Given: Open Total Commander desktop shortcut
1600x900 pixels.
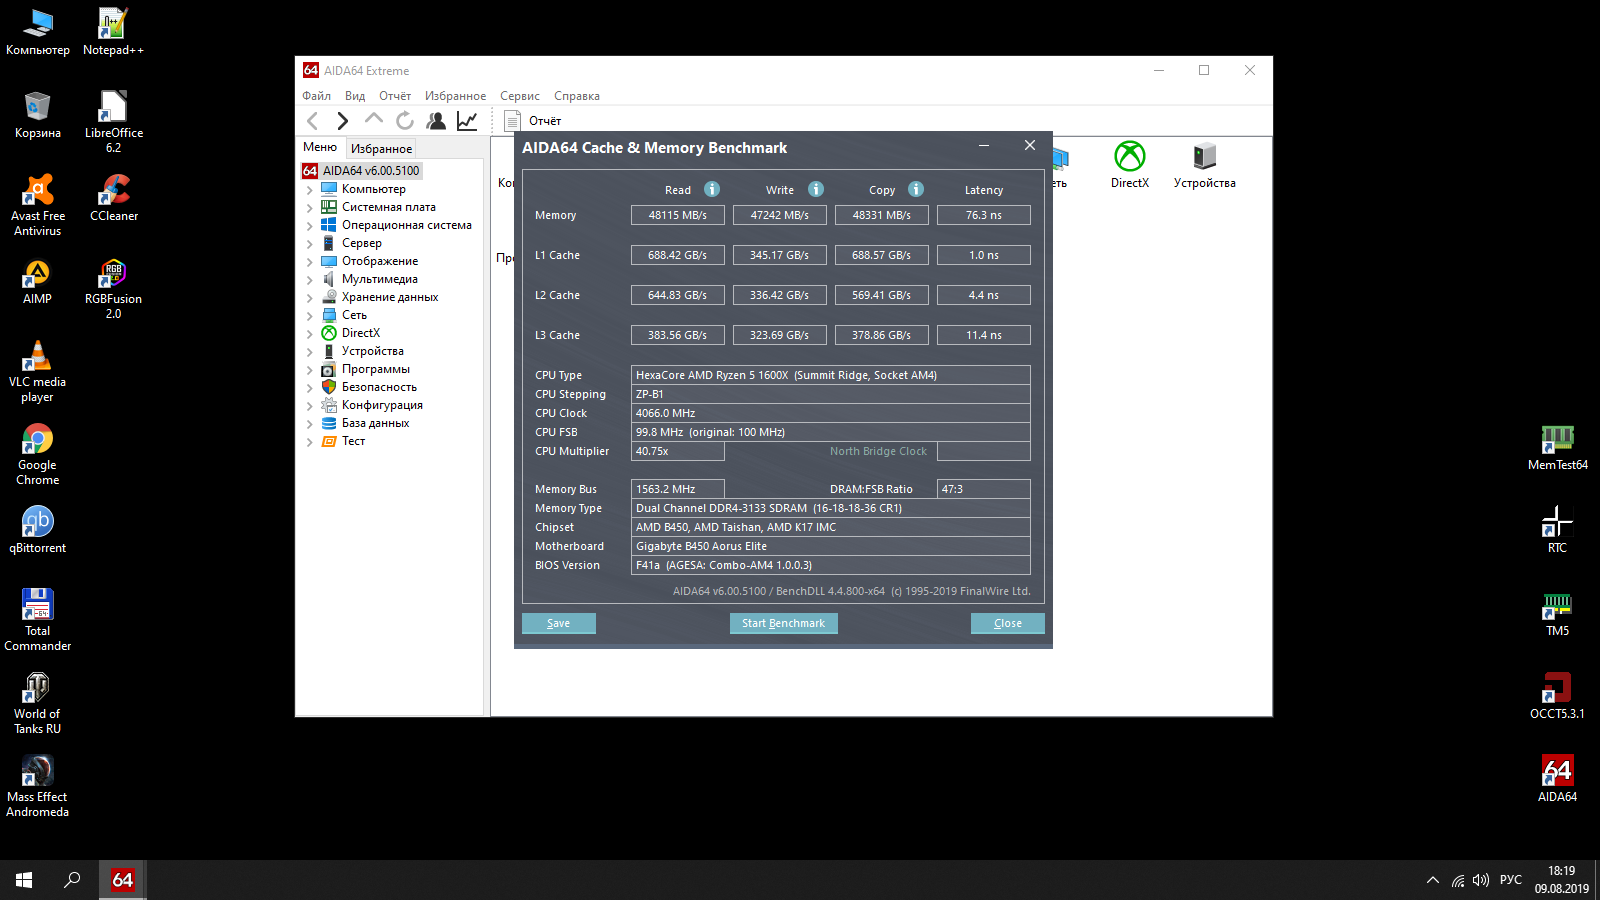Looking at the screenshot, I should point(38,619).
